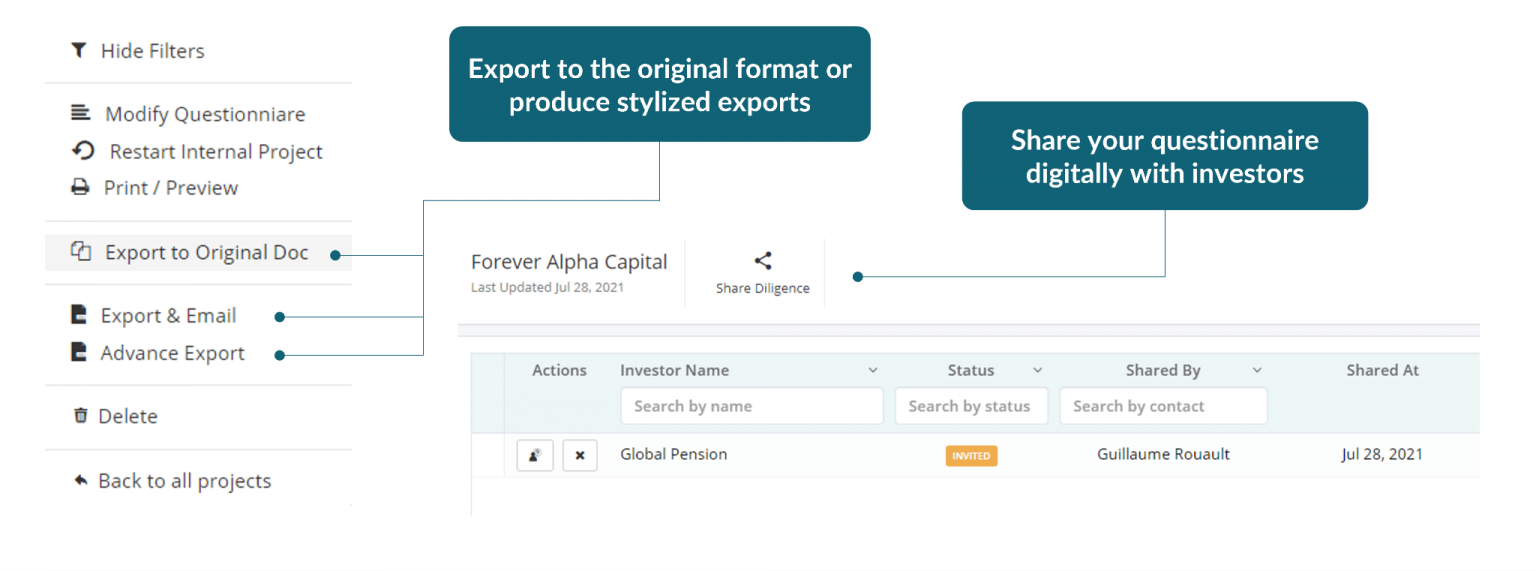Click into Search by contact box
The height and width of the screenshot is (571, 1536).
tap(1162, 406)
